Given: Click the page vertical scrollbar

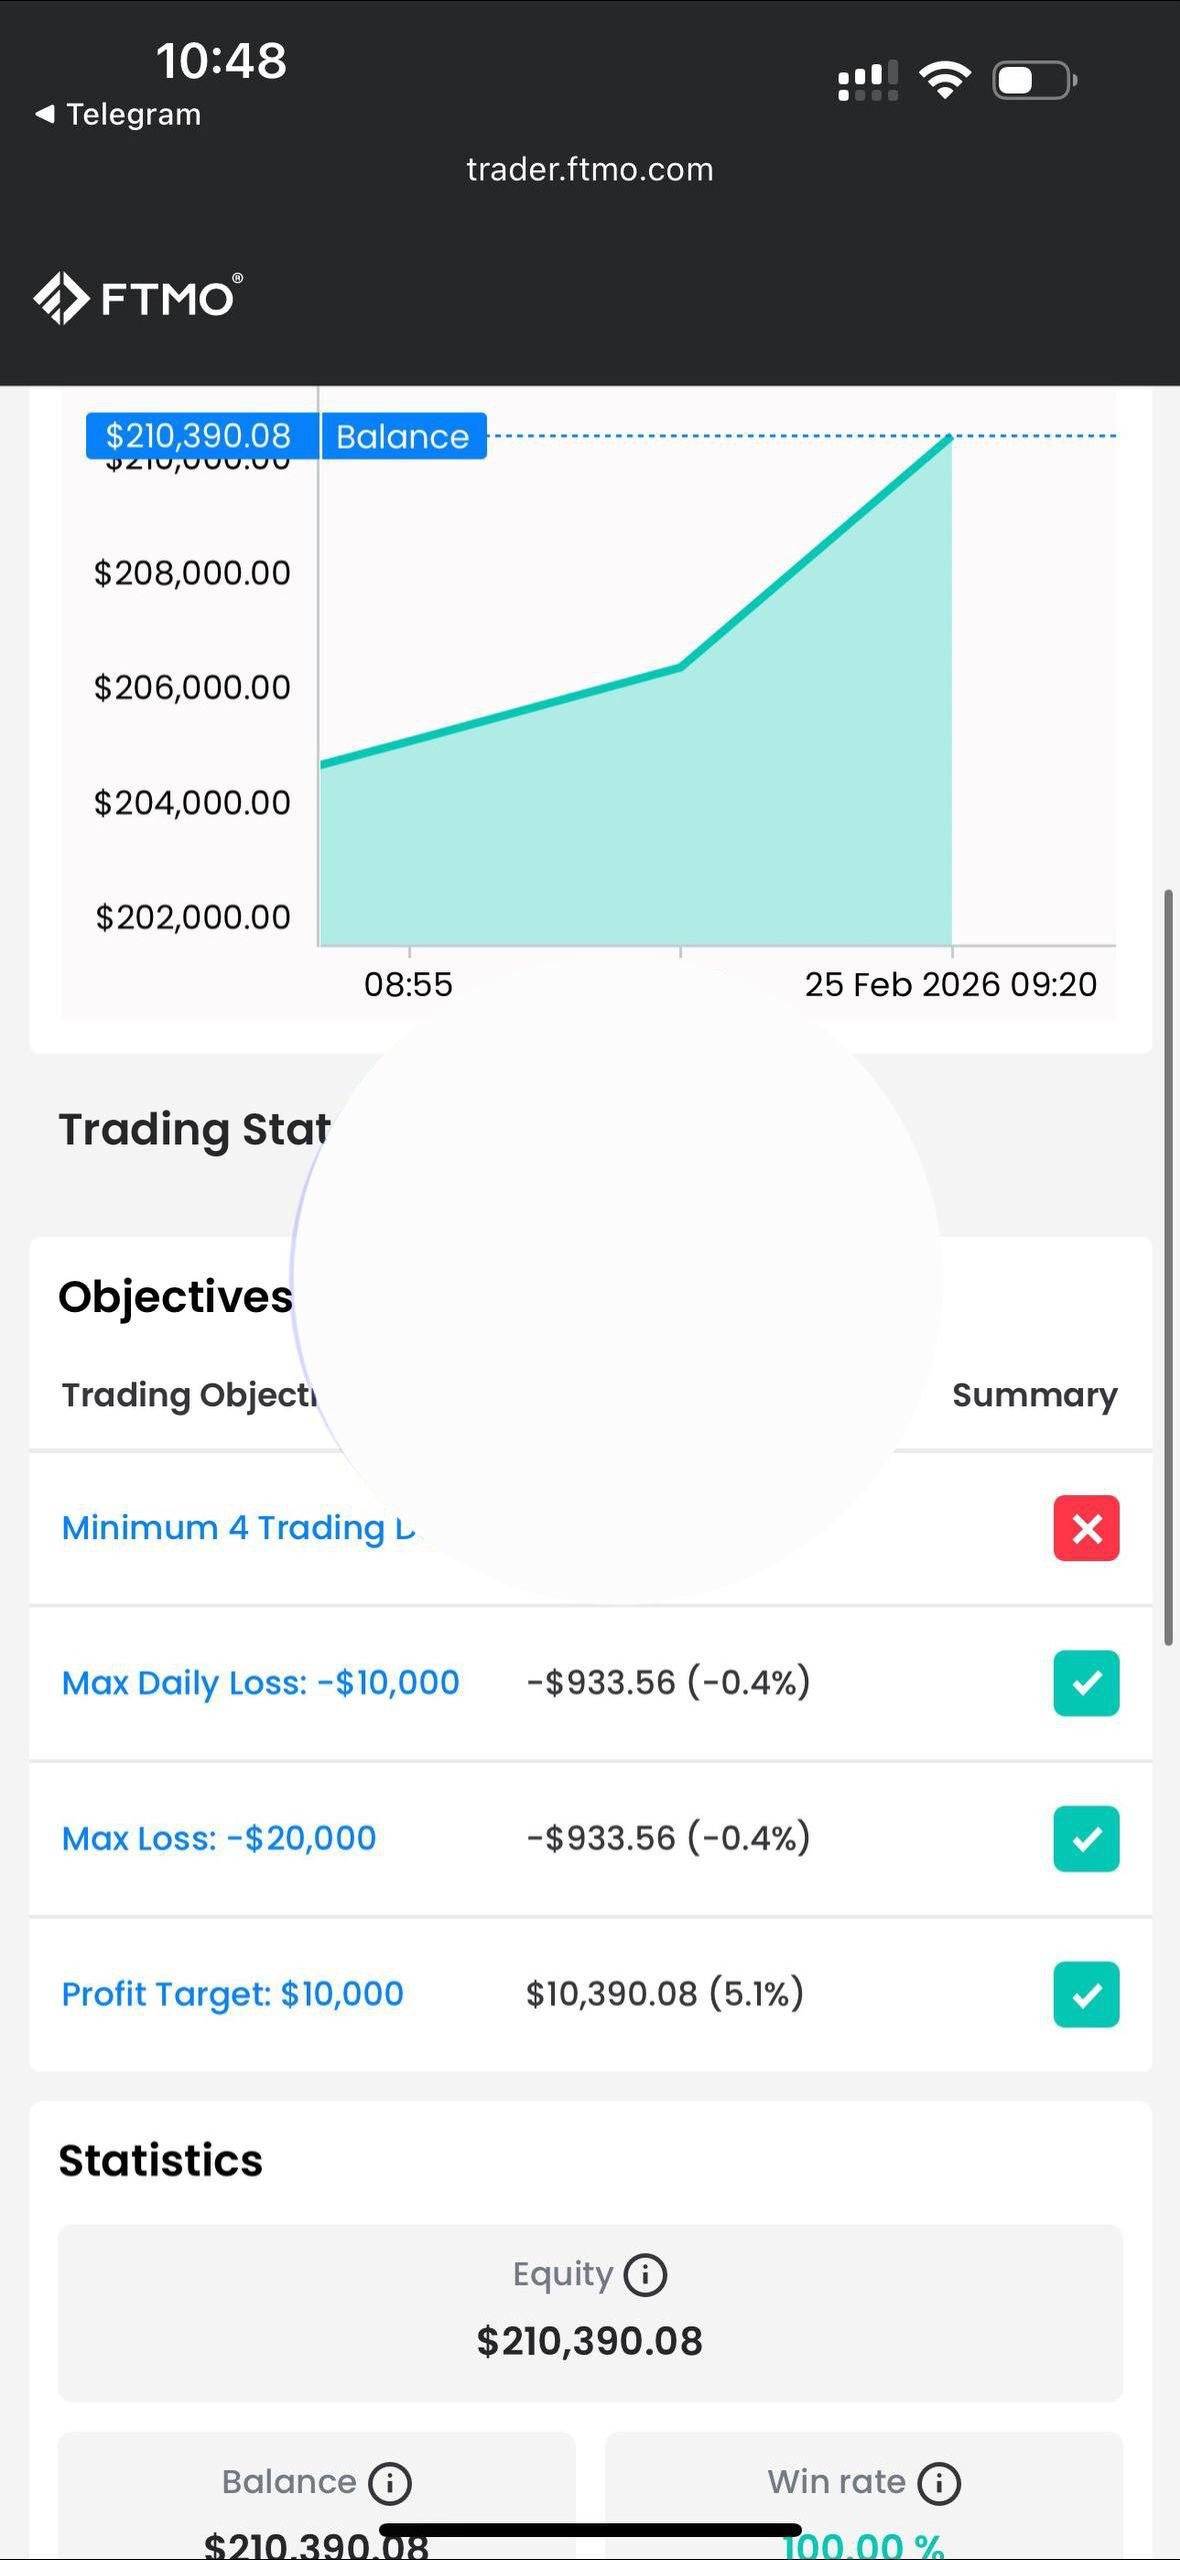Looking at the screenshot, I should 1167,1265.
